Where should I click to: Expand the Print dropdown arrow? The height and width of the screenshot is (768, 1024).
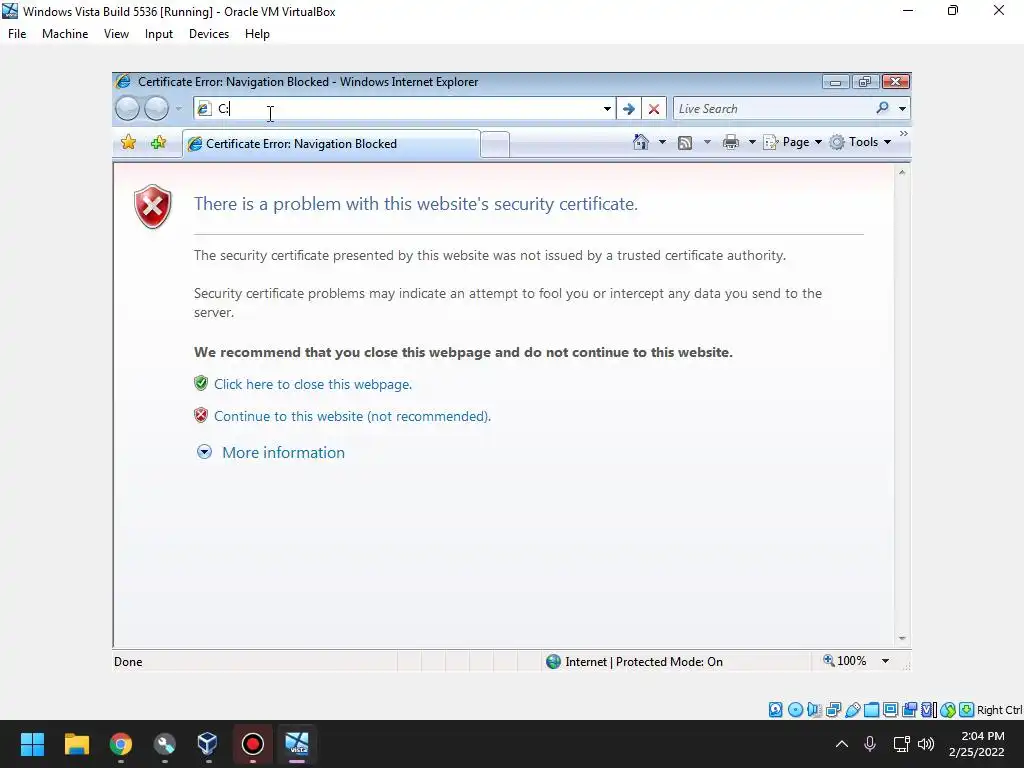pyautogui.click(x=752, y=142)
